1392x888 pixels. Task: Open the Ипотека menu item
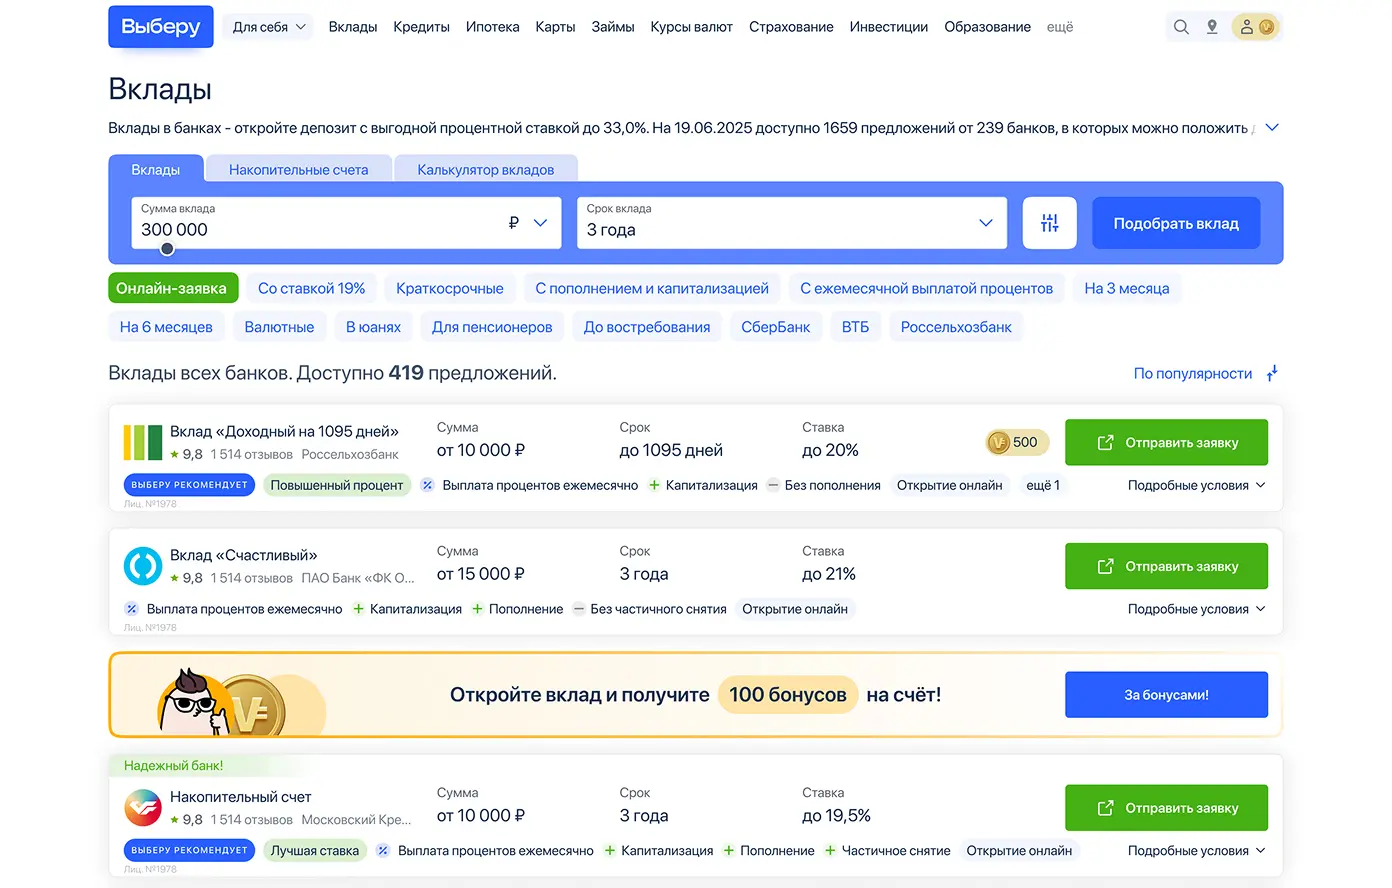tap(492, 27)
